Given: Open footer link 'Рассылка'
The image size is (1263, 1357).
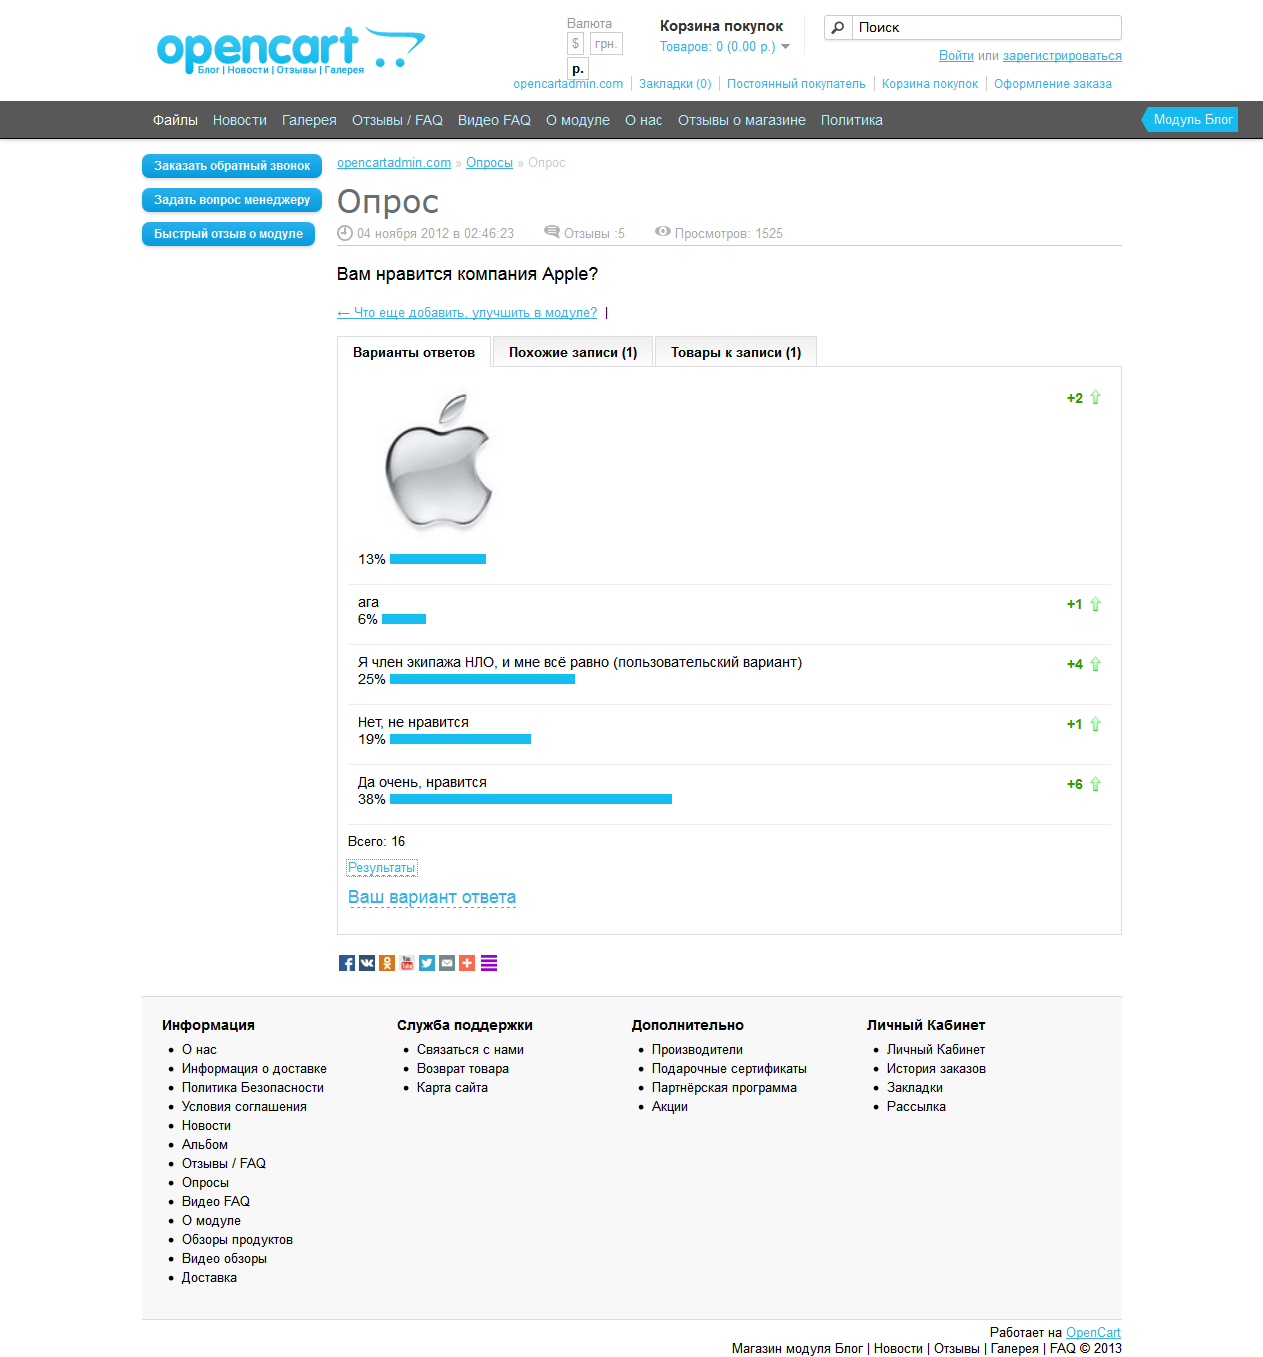Looking at the screenshot, I should [x=916, y=1107].
